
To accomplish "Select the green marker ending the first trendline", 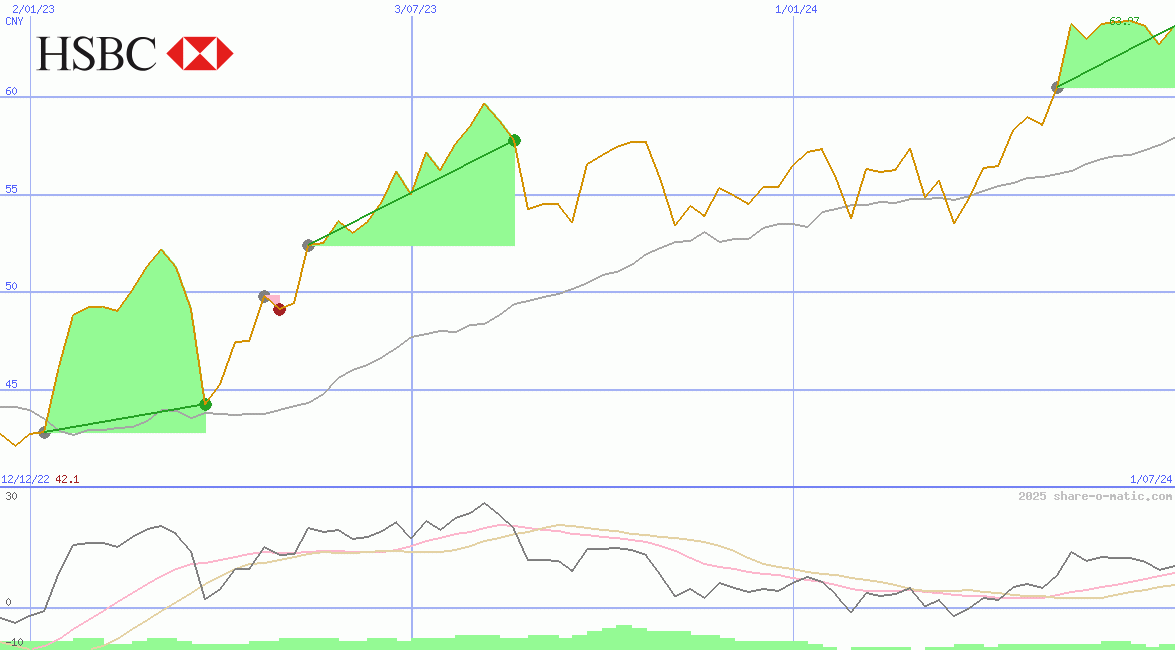I will pos(205,404).
